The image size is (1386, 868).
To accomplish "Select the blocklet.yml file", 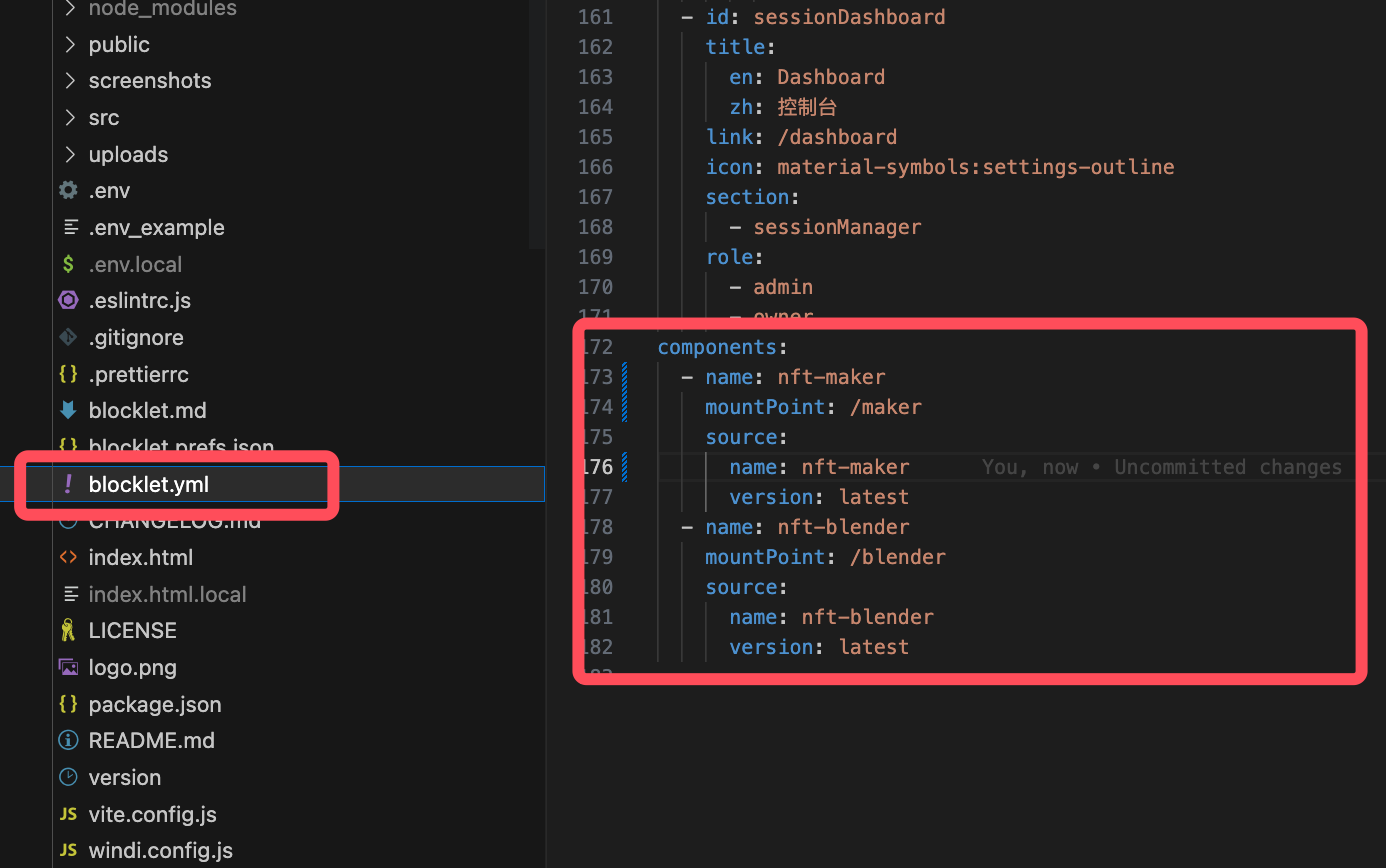I will click(x=149, y=484).
